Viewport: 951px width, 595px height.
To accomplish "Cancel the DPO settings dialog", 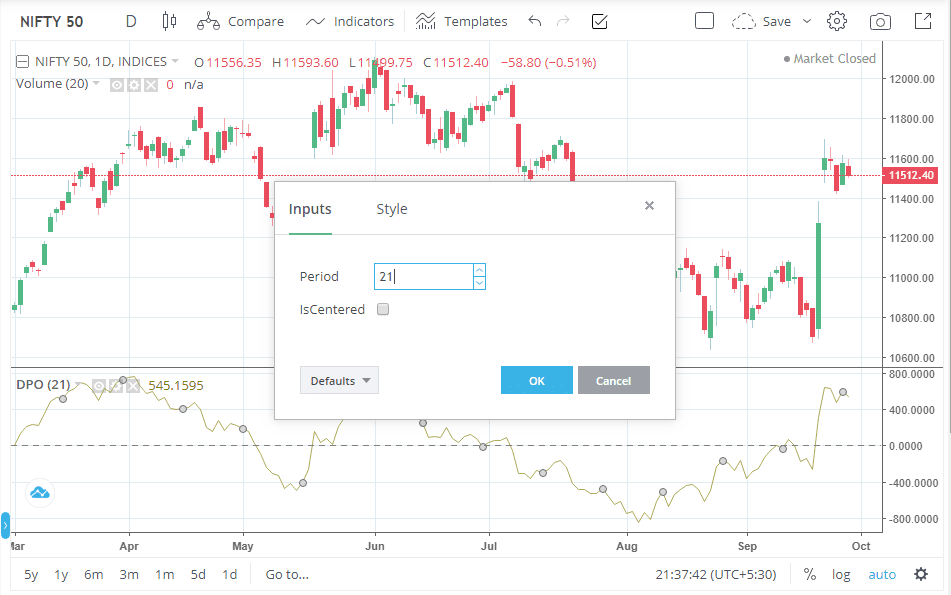I will (614, 380).
